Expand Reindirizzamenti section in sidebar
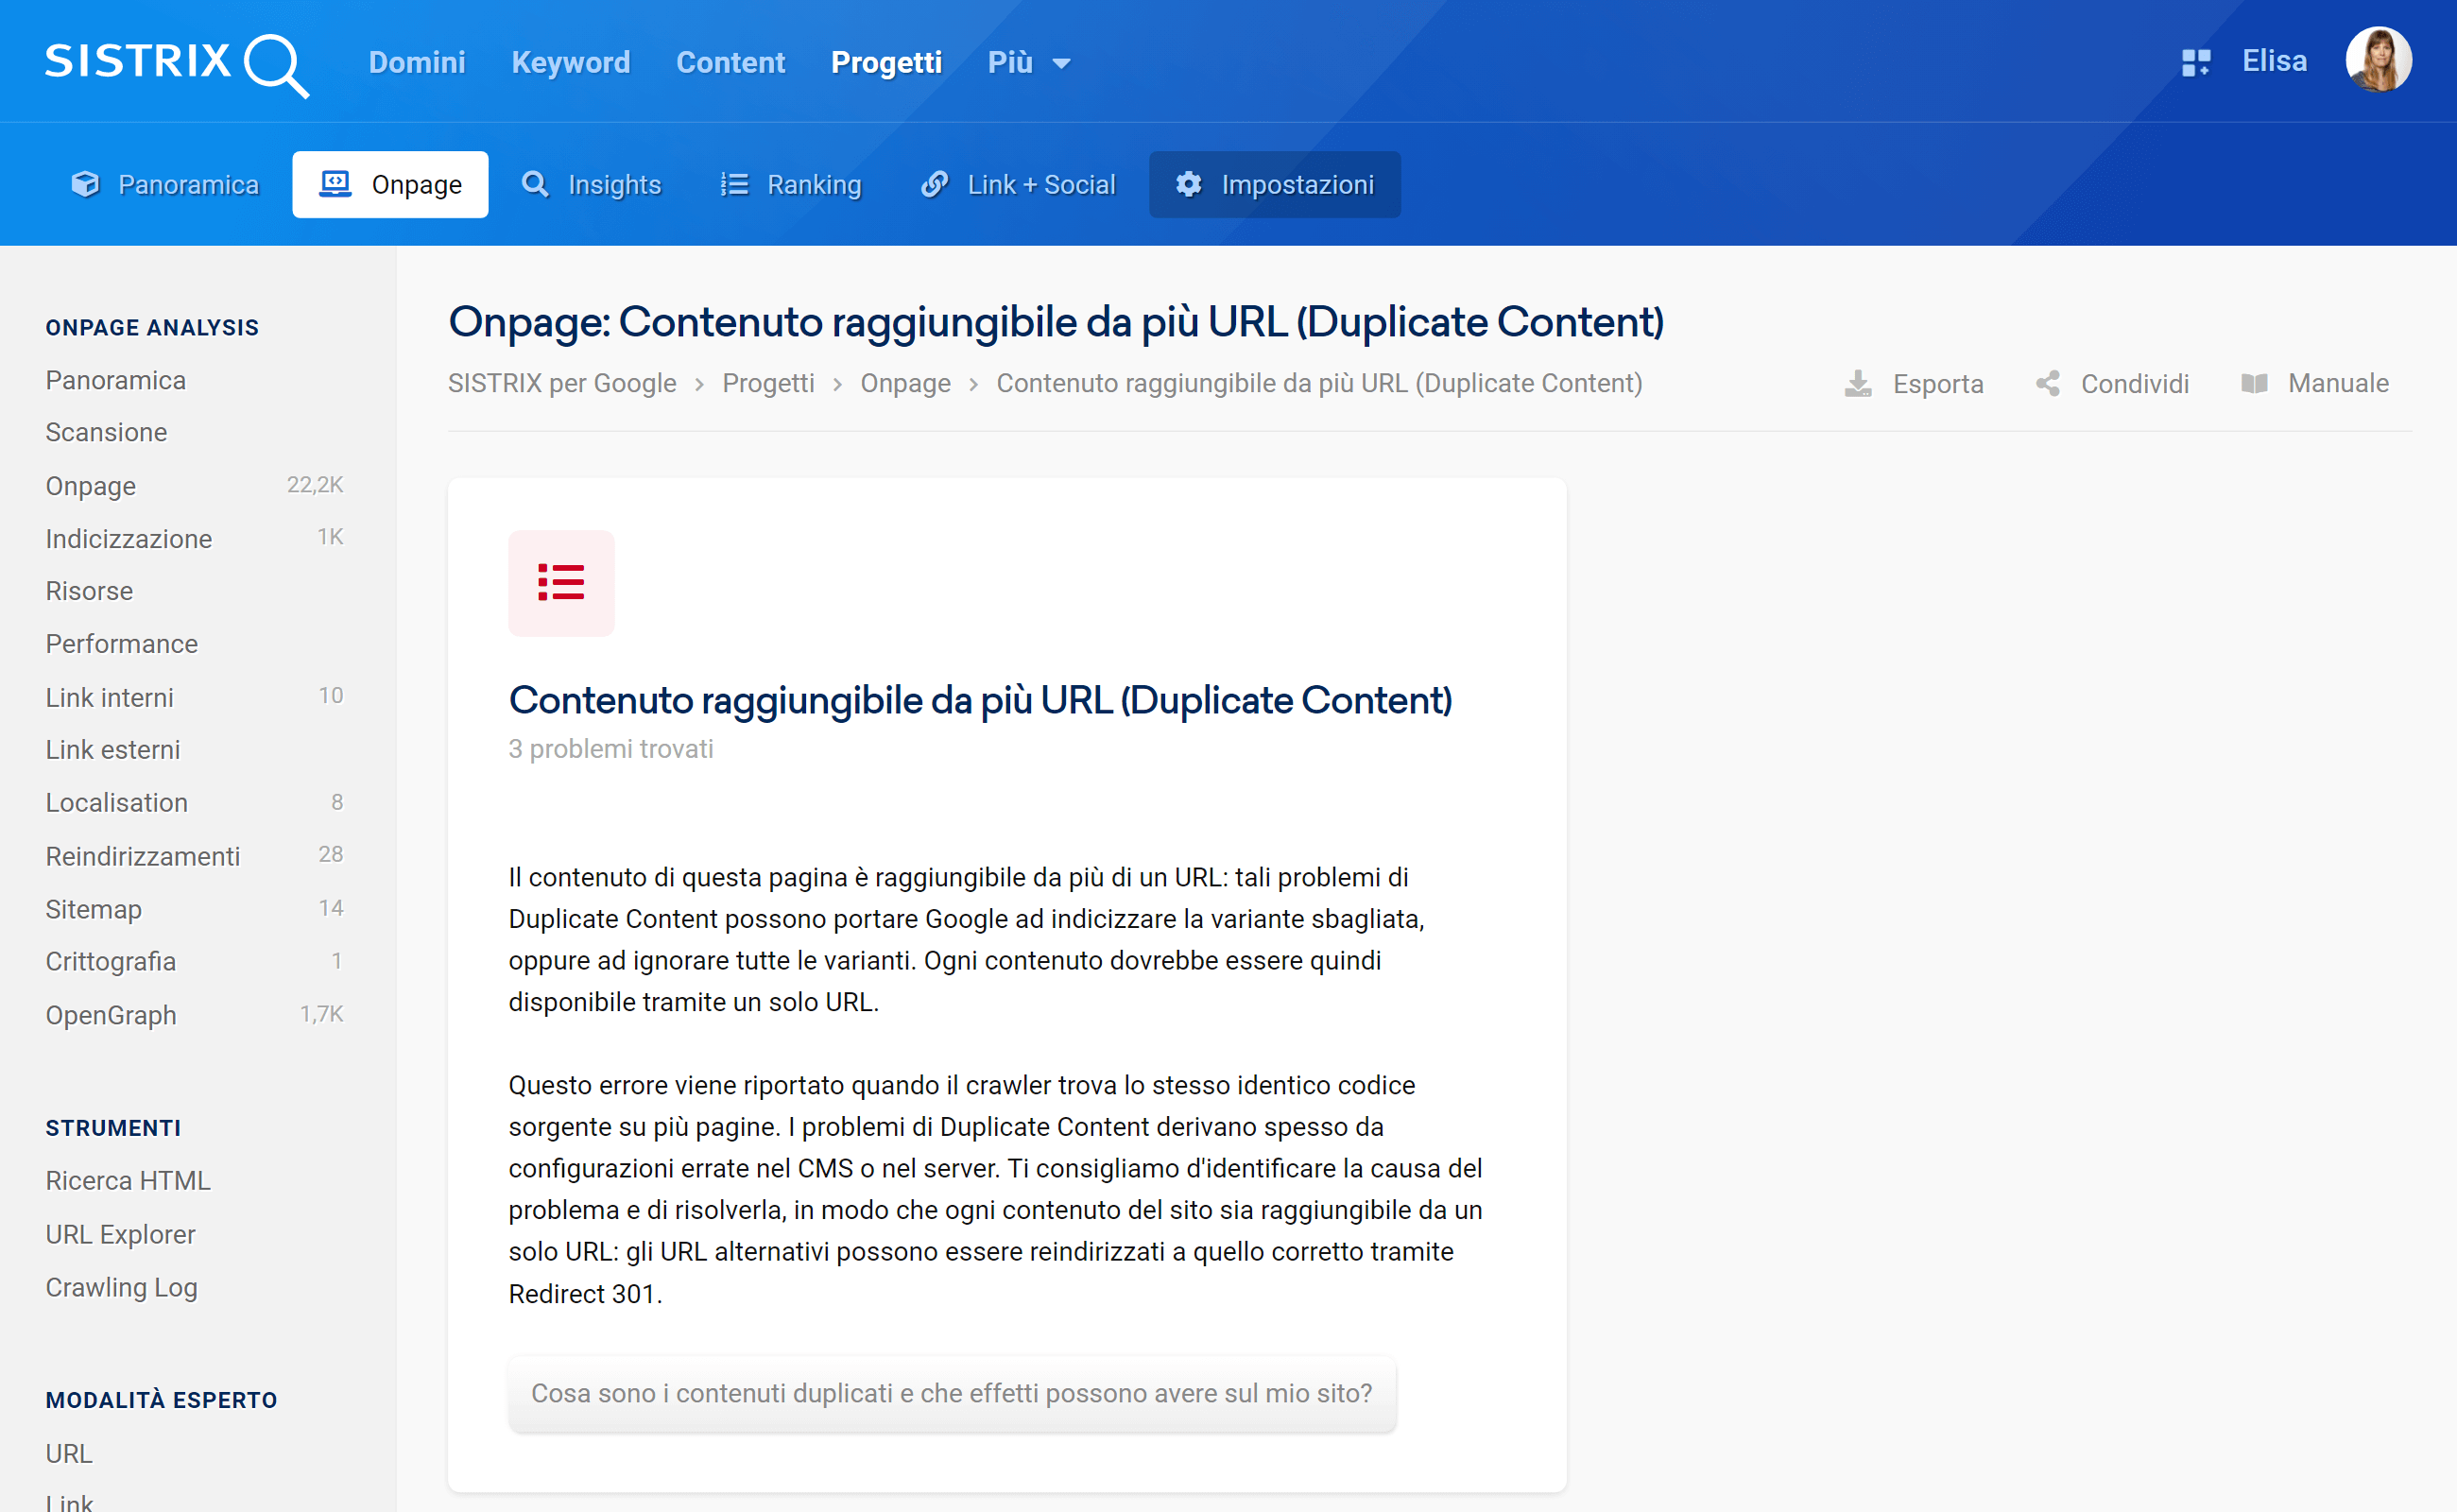This screenshot has width=2457, height=1512. [144, 854]
